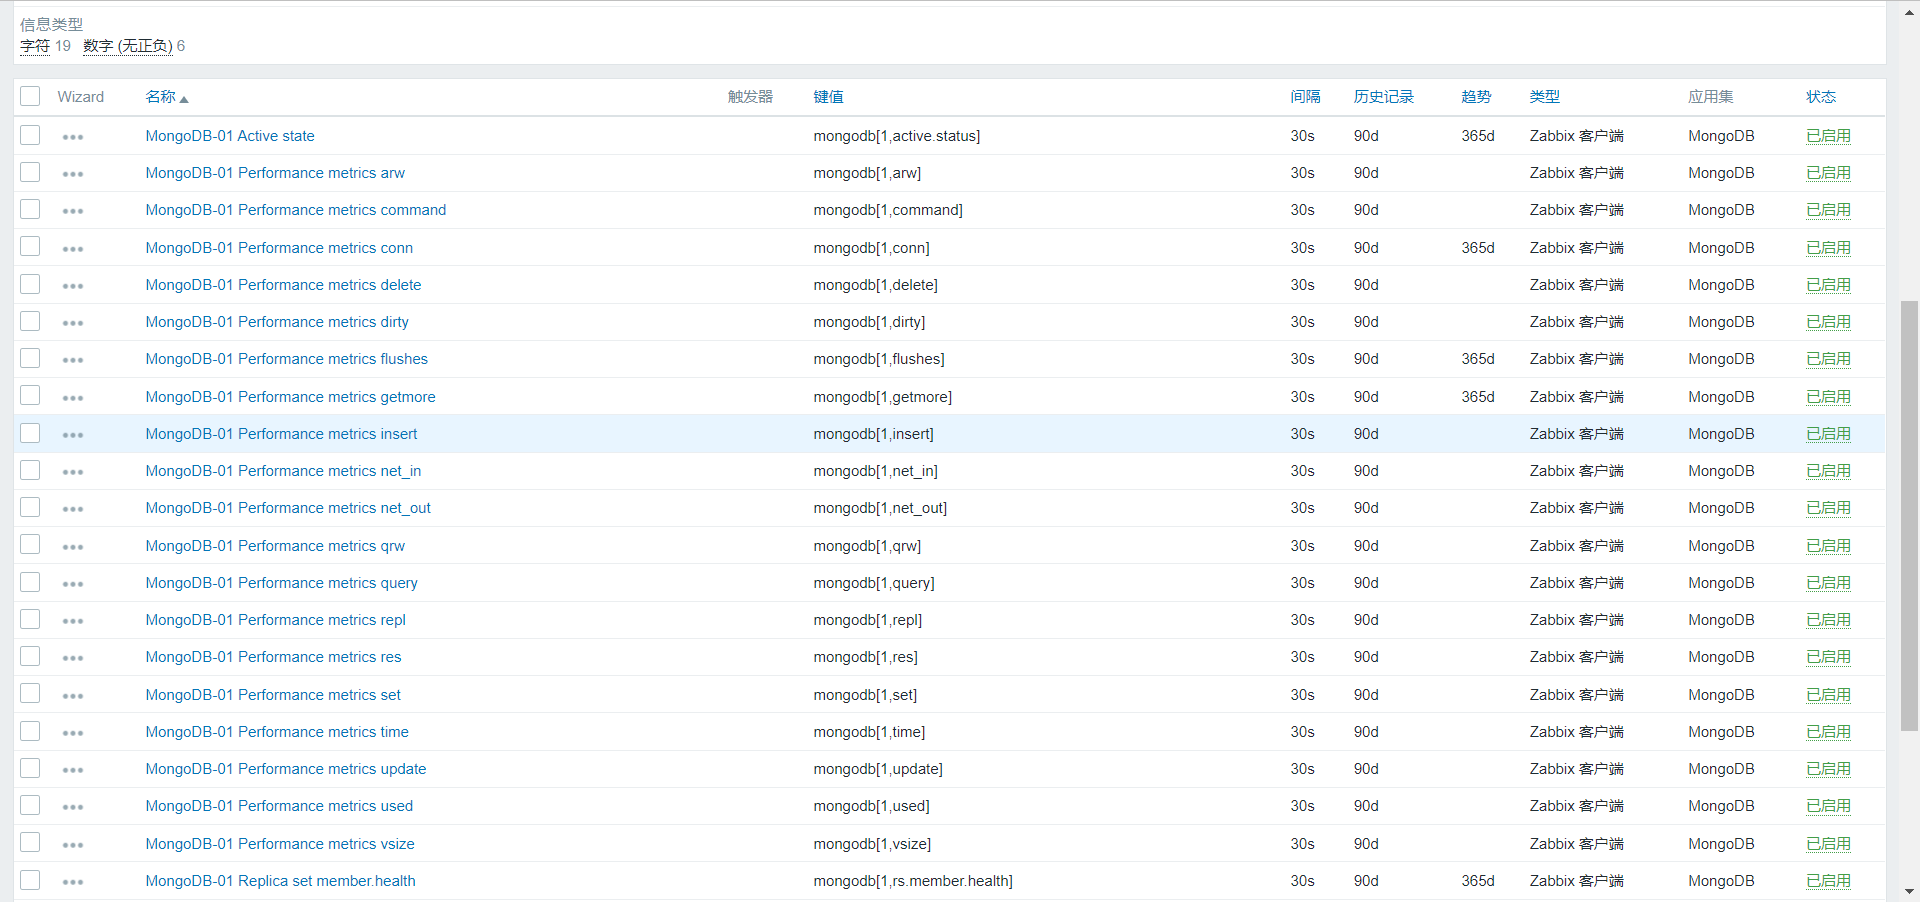Image resolution: width=1920 pixels, height=902 pixels.
Task: Select the checkbox for Performance metrics net_in
Action: (x=30, y=470)
